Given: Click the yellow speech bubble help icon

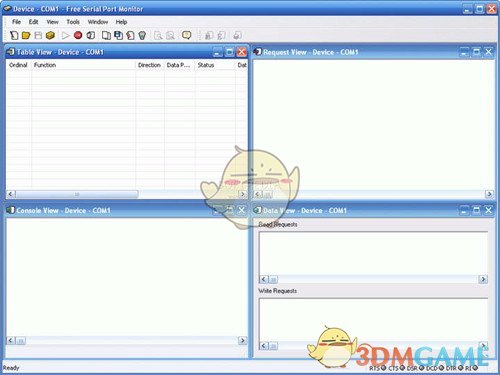Looking at the screenshot, I should point(186,35).
